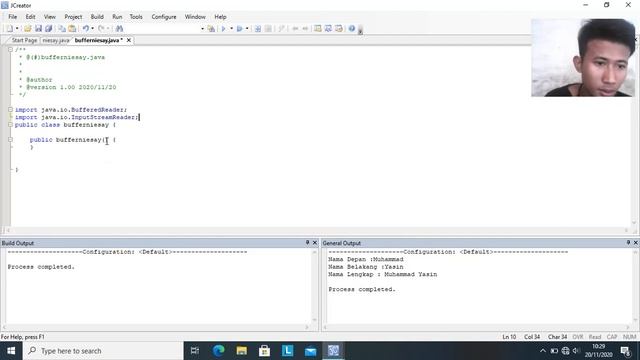The width and height of the screenshot is (640, 360).
Task: Click the blue grid icon after Run File
Action: [x=258, y=29]
